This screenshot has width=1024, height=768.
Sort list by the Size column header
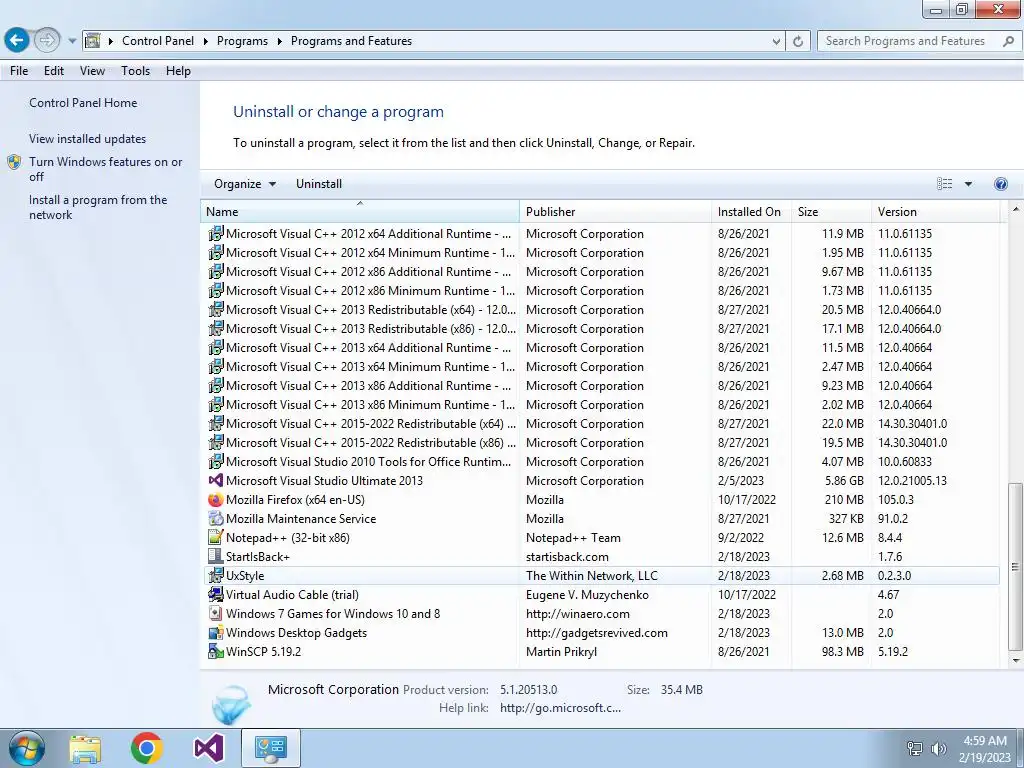tap(831, 212)
